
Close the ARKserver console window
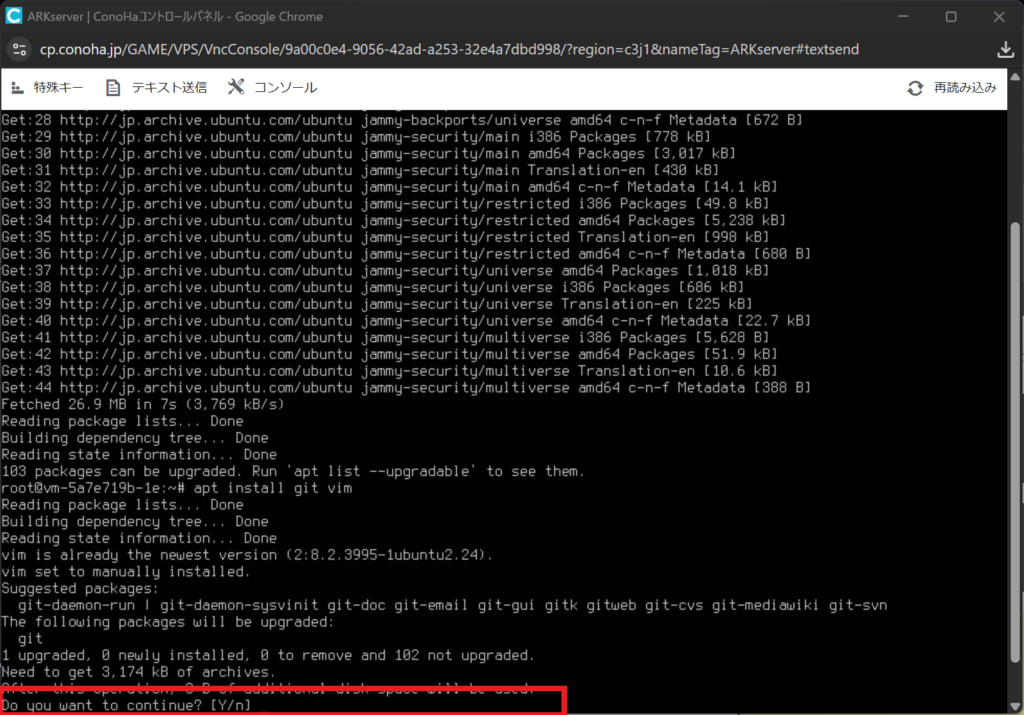[998, 16]
